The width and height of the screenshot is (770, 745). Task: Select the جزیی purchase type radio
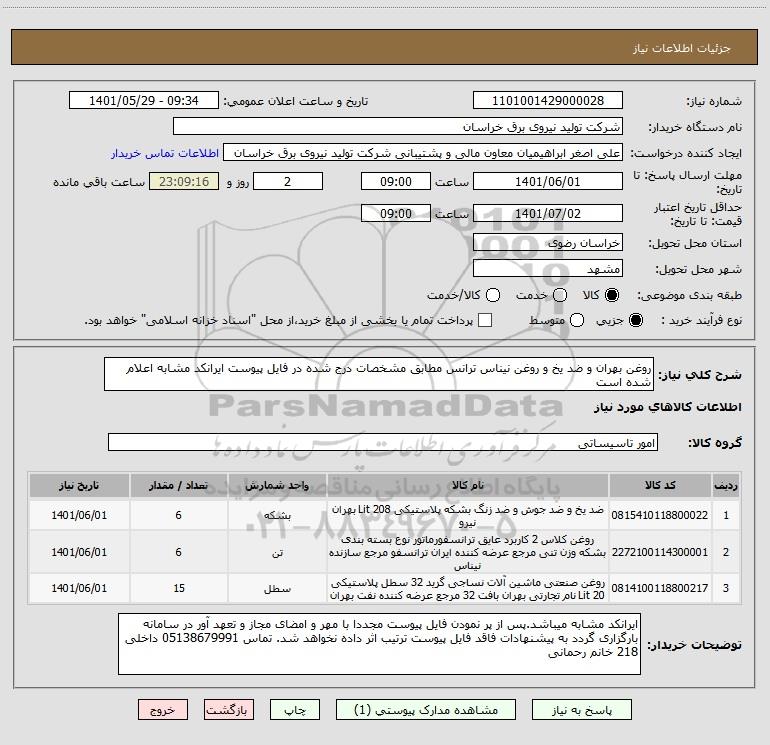coord(635,320)
